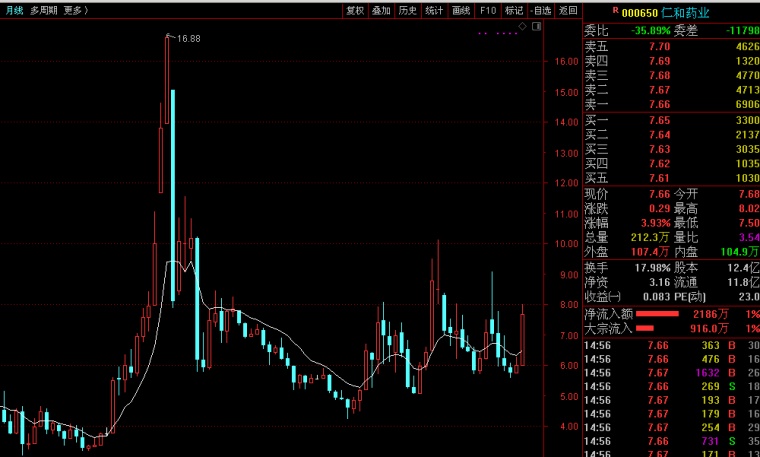Click the 统计 statistics button
Image resolution: width=760 pixels, height=457 pixels.
[x=434, y=10]
